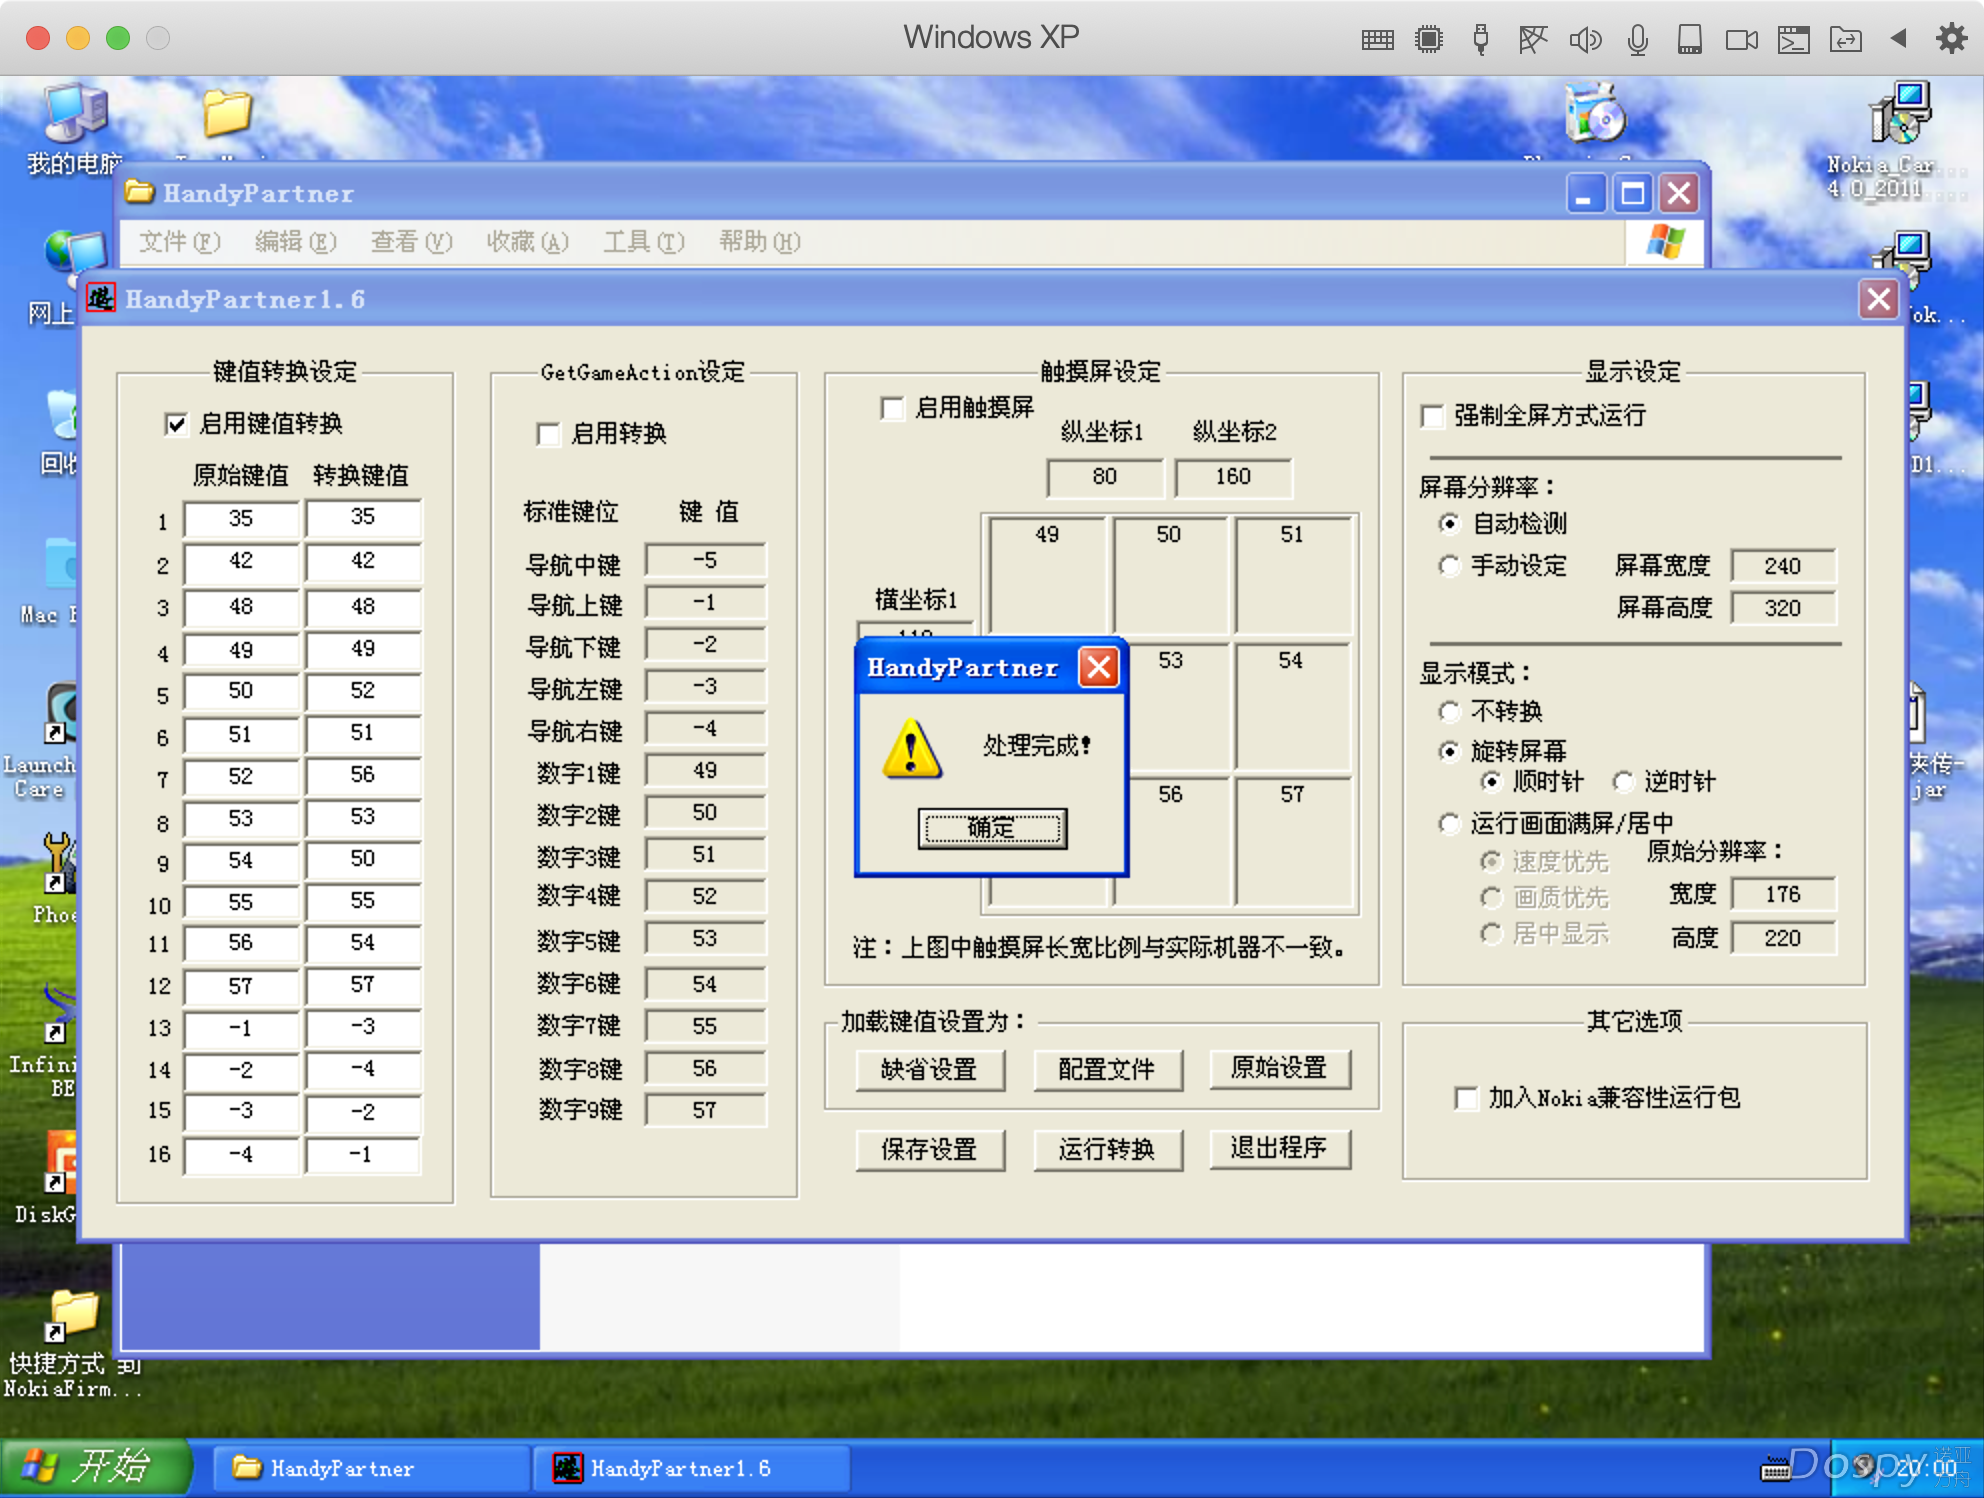The height and width of the screenshot is (1498, 1984).
Task: Click touch grid cell labeled 57
Action: pyautogui.click(x=1294, y=840)
